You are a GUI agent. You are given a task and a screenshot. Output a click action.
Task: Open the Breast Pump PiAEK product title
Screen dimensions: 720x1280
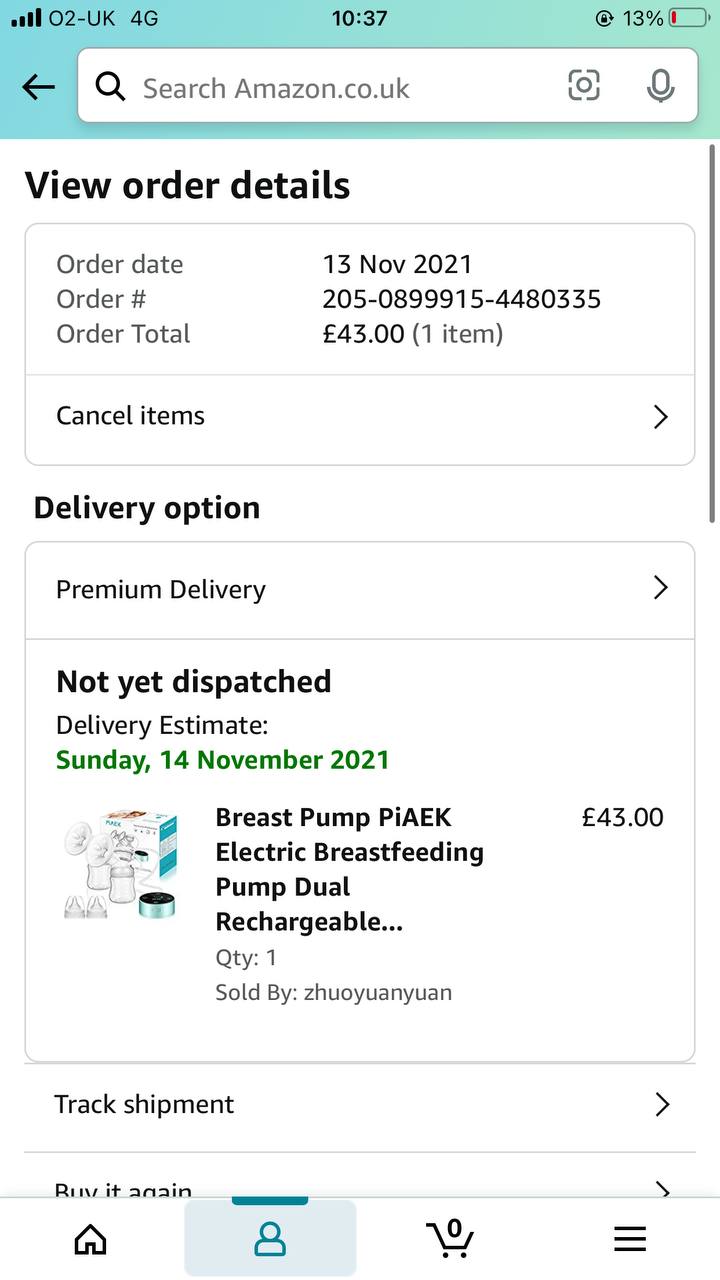tap(350, 870)
